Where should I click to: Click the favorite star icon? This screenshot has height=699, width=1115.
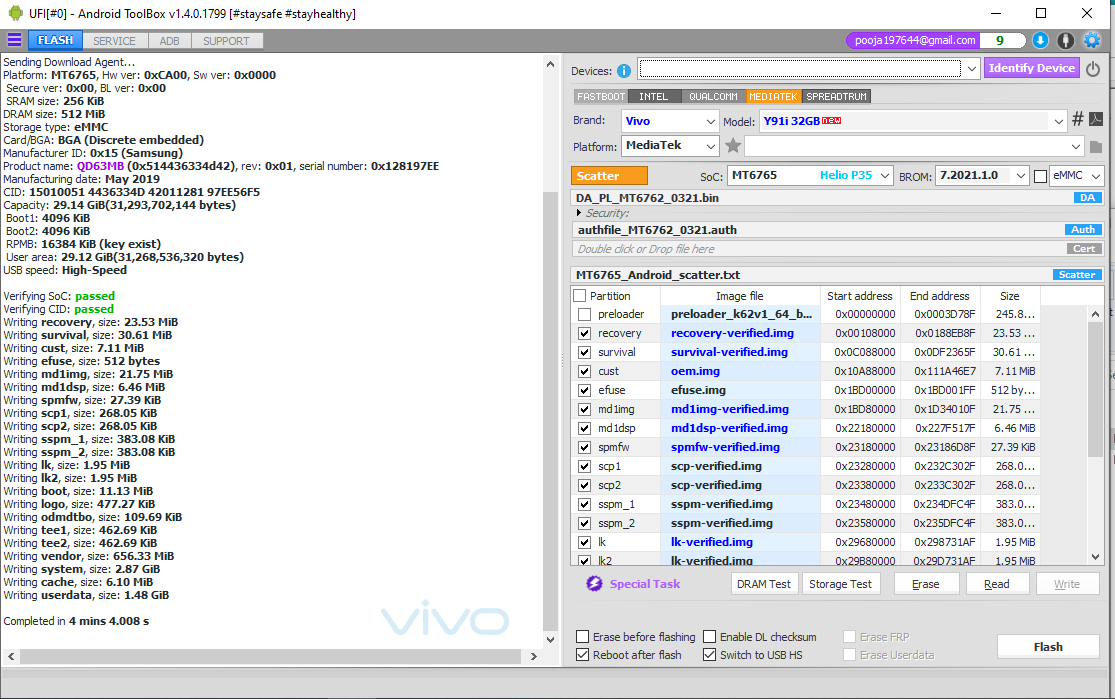coord(733,146)
